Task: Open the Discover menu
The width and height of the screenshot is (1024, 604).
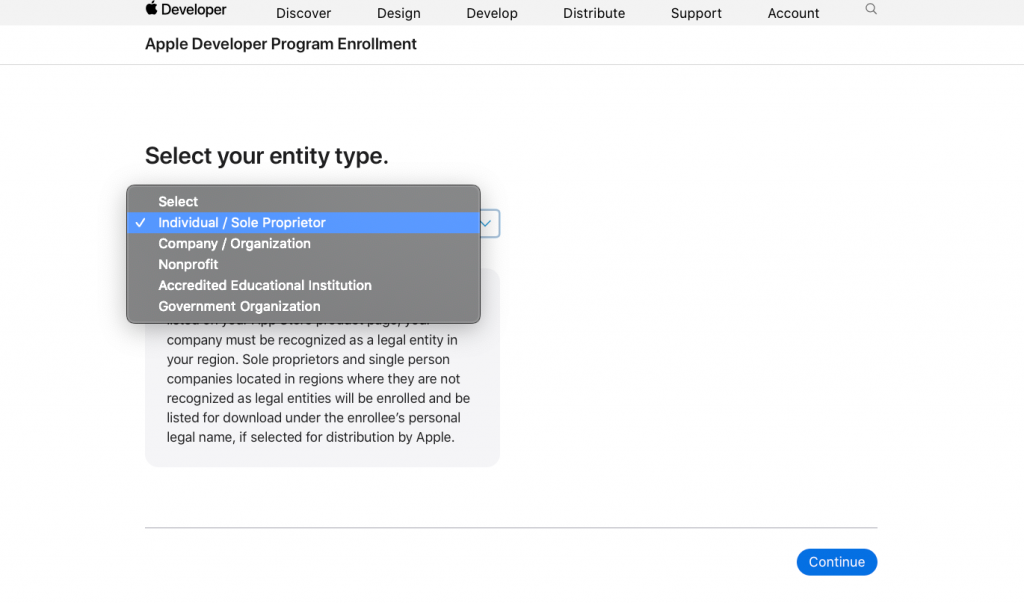Action: tap(303, 13)
